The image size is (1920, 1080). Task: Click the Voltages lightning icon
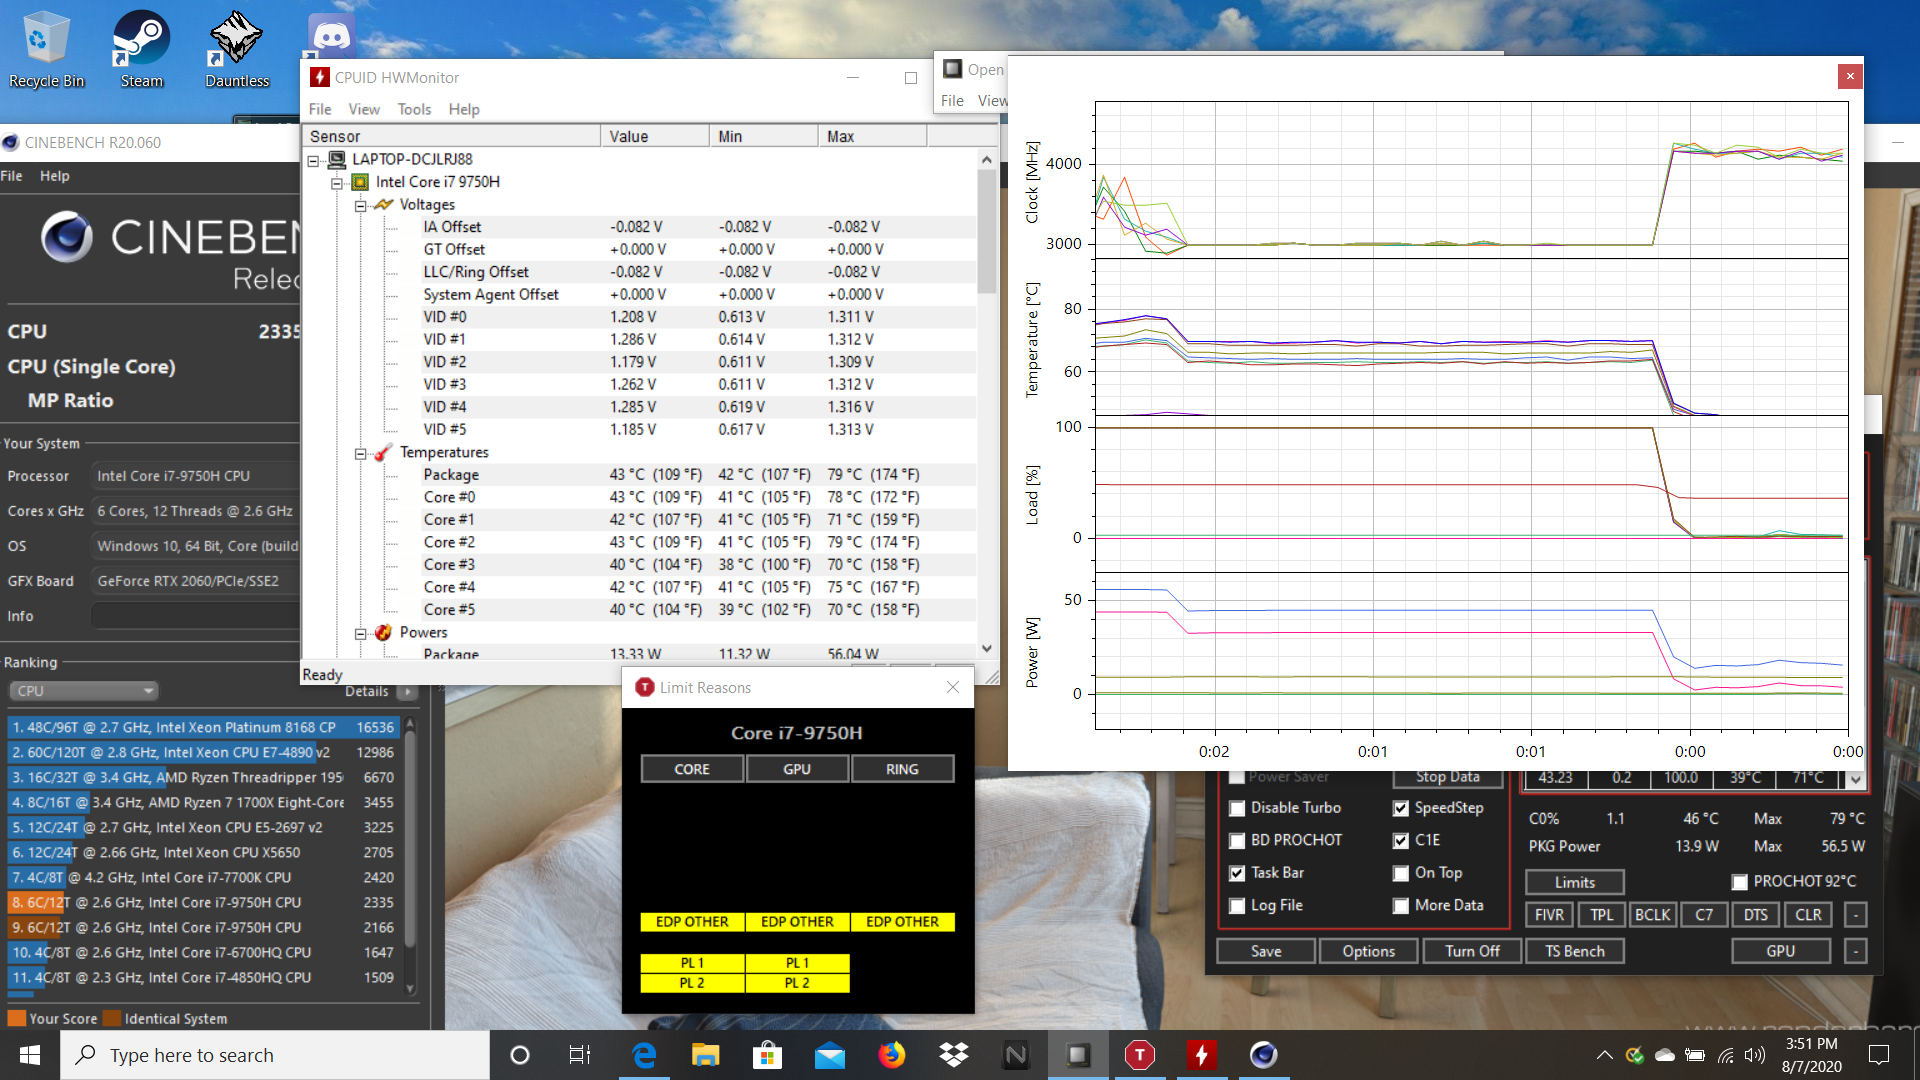click(x=384, y=204)
